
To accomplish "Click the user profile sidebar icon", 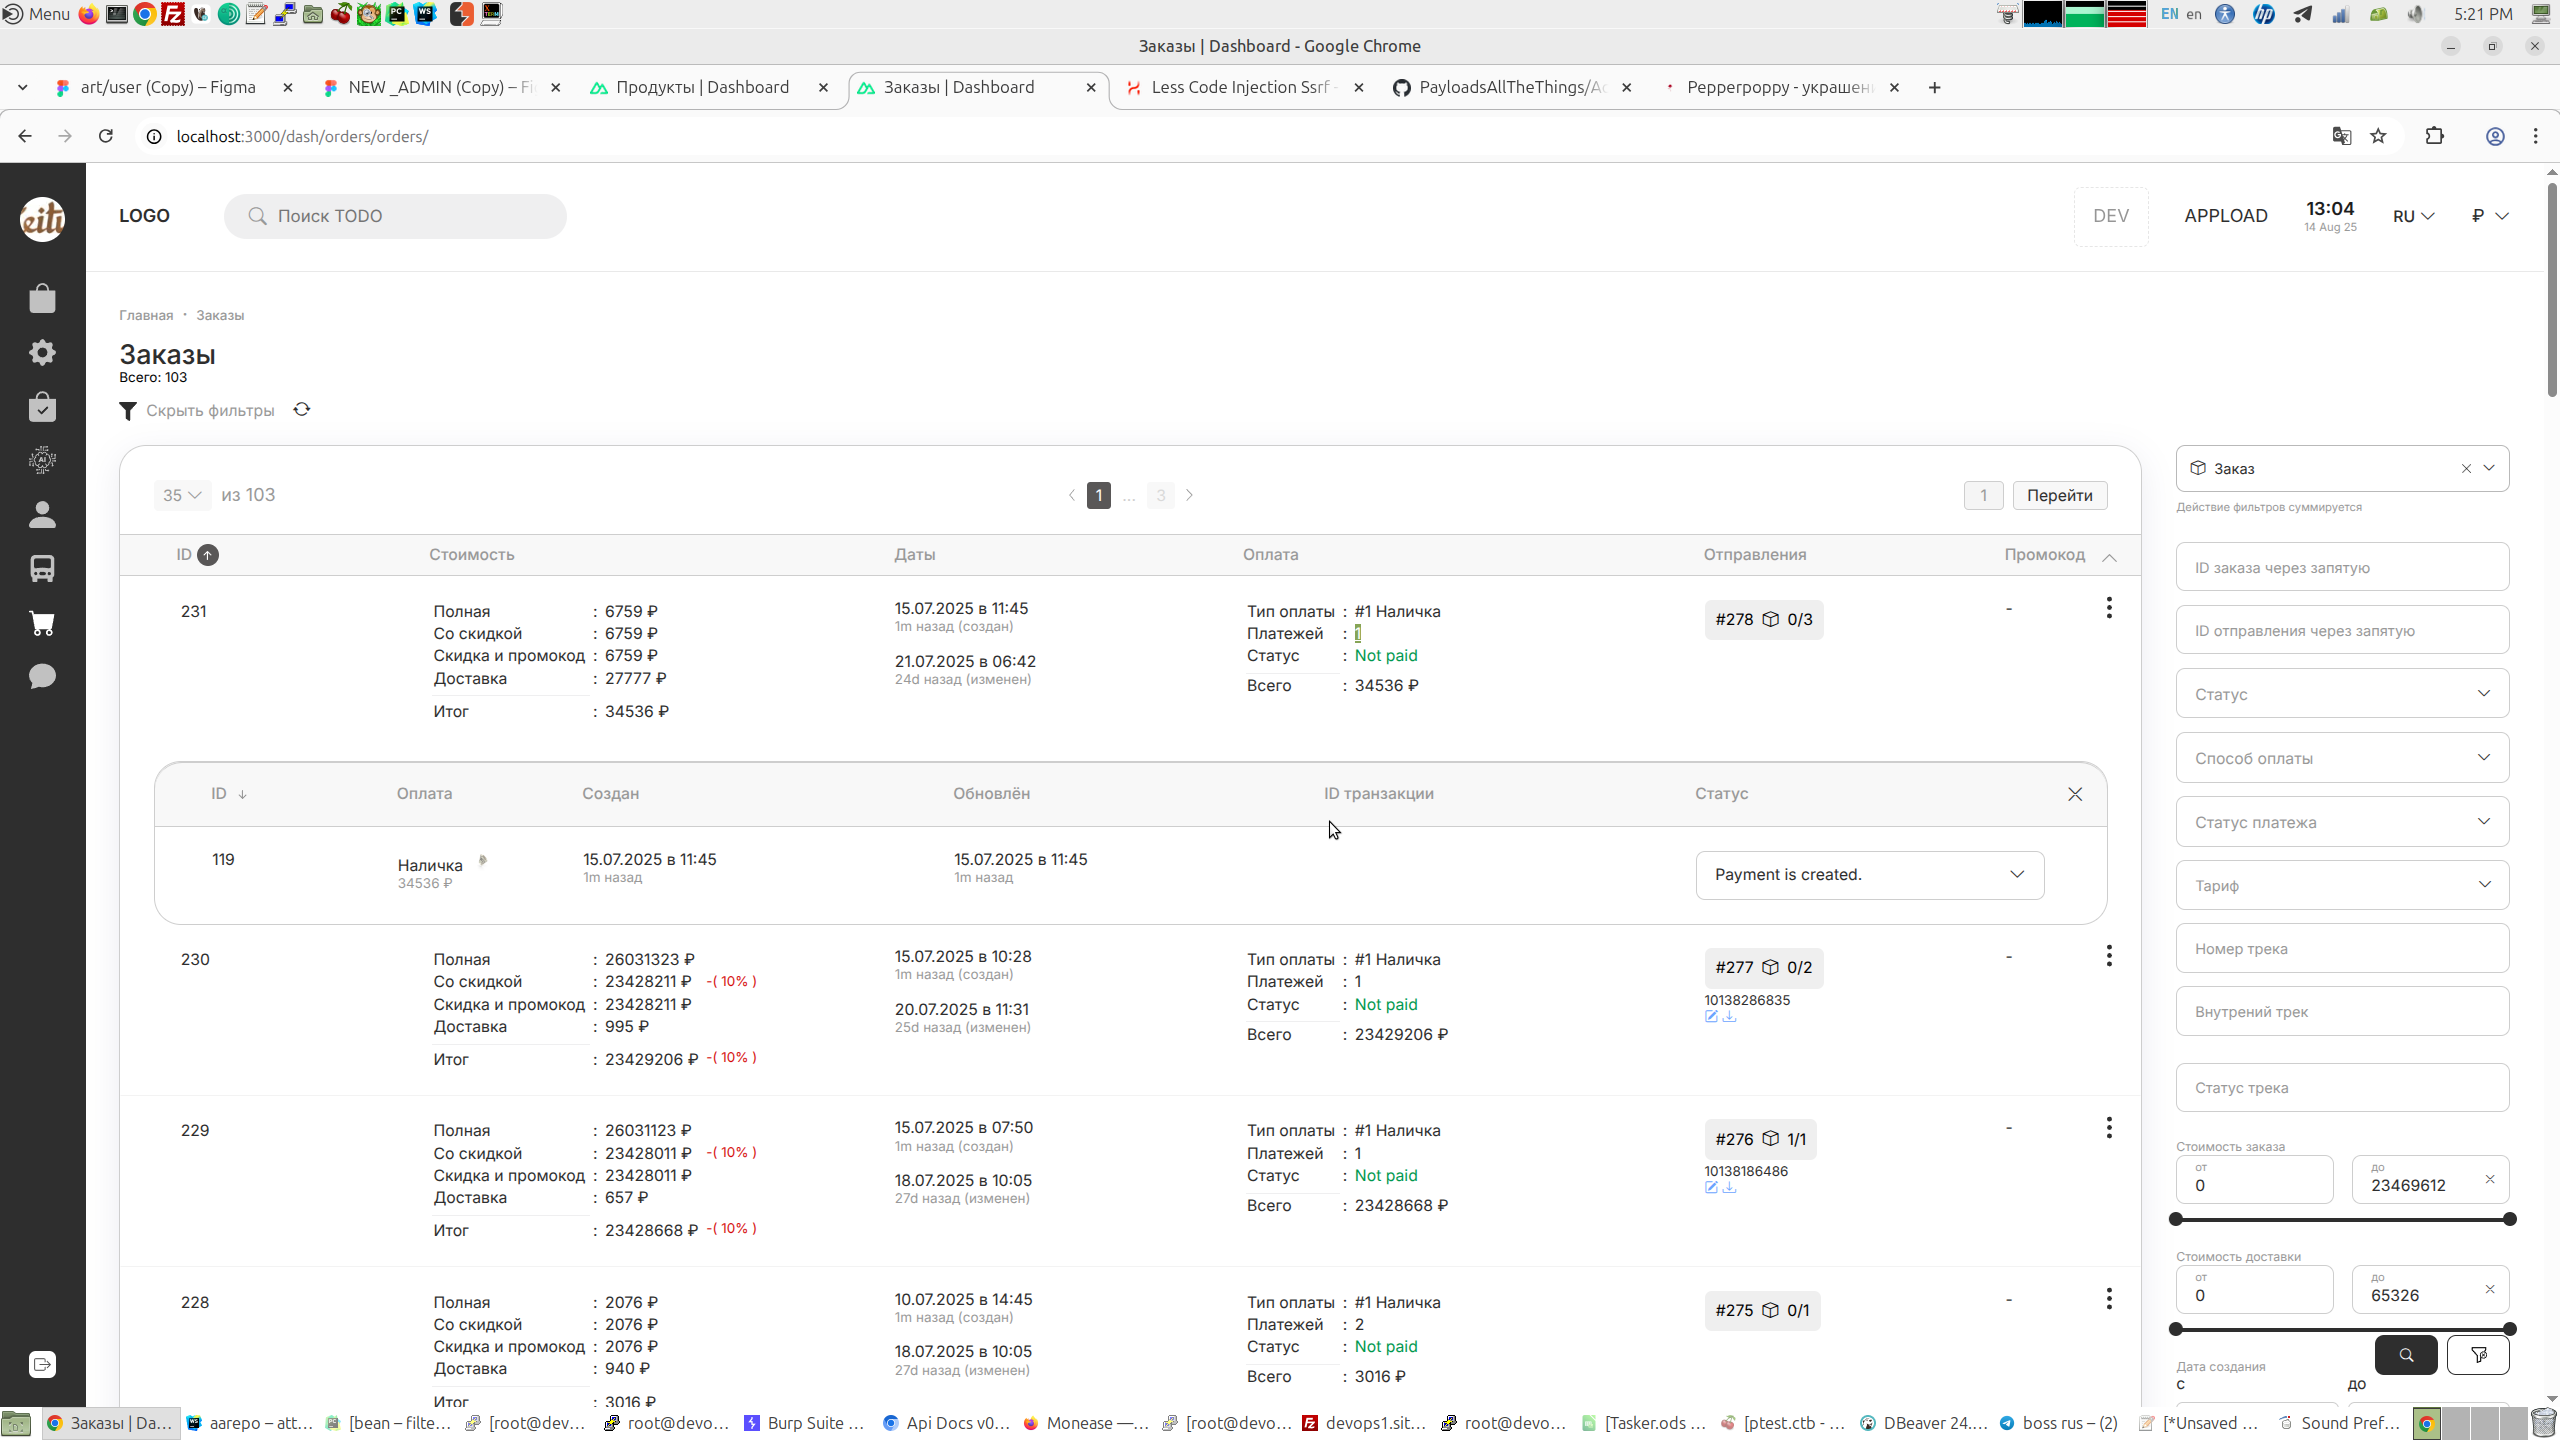I will pyautogui.click(x=42, y=515).
